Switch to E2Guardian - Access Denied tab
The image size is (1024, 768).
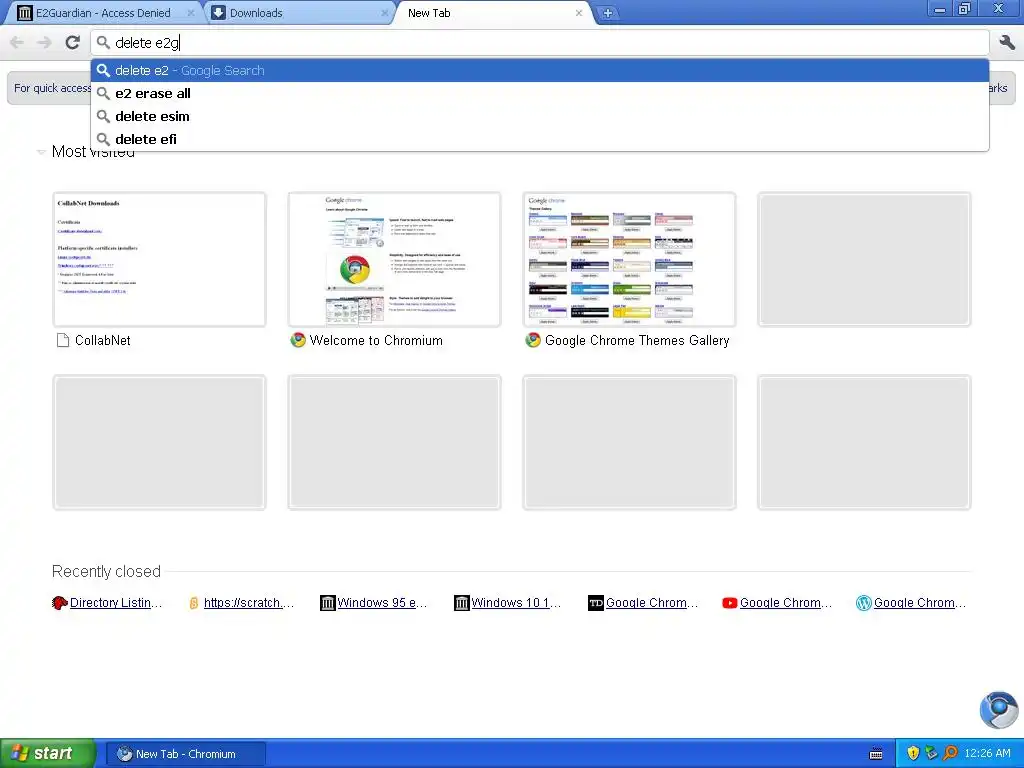[103, 13]
